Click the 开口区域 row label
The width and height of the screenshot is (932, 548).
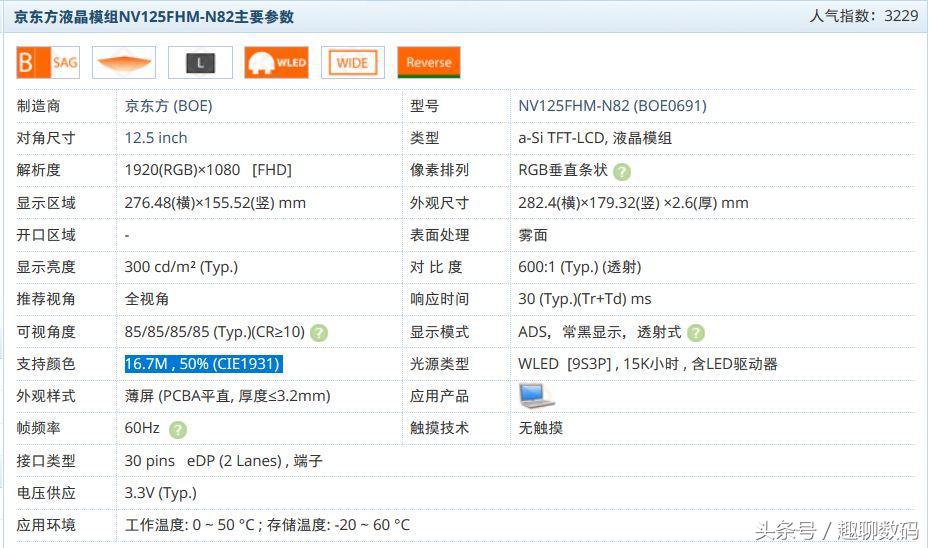[46, 235]
